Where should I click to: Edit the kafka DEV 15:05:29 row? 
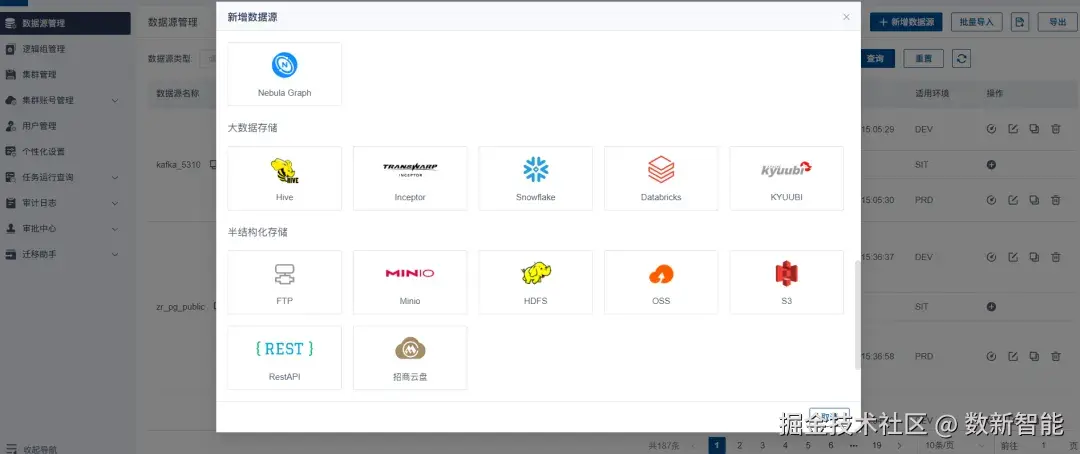point(1012,129)
